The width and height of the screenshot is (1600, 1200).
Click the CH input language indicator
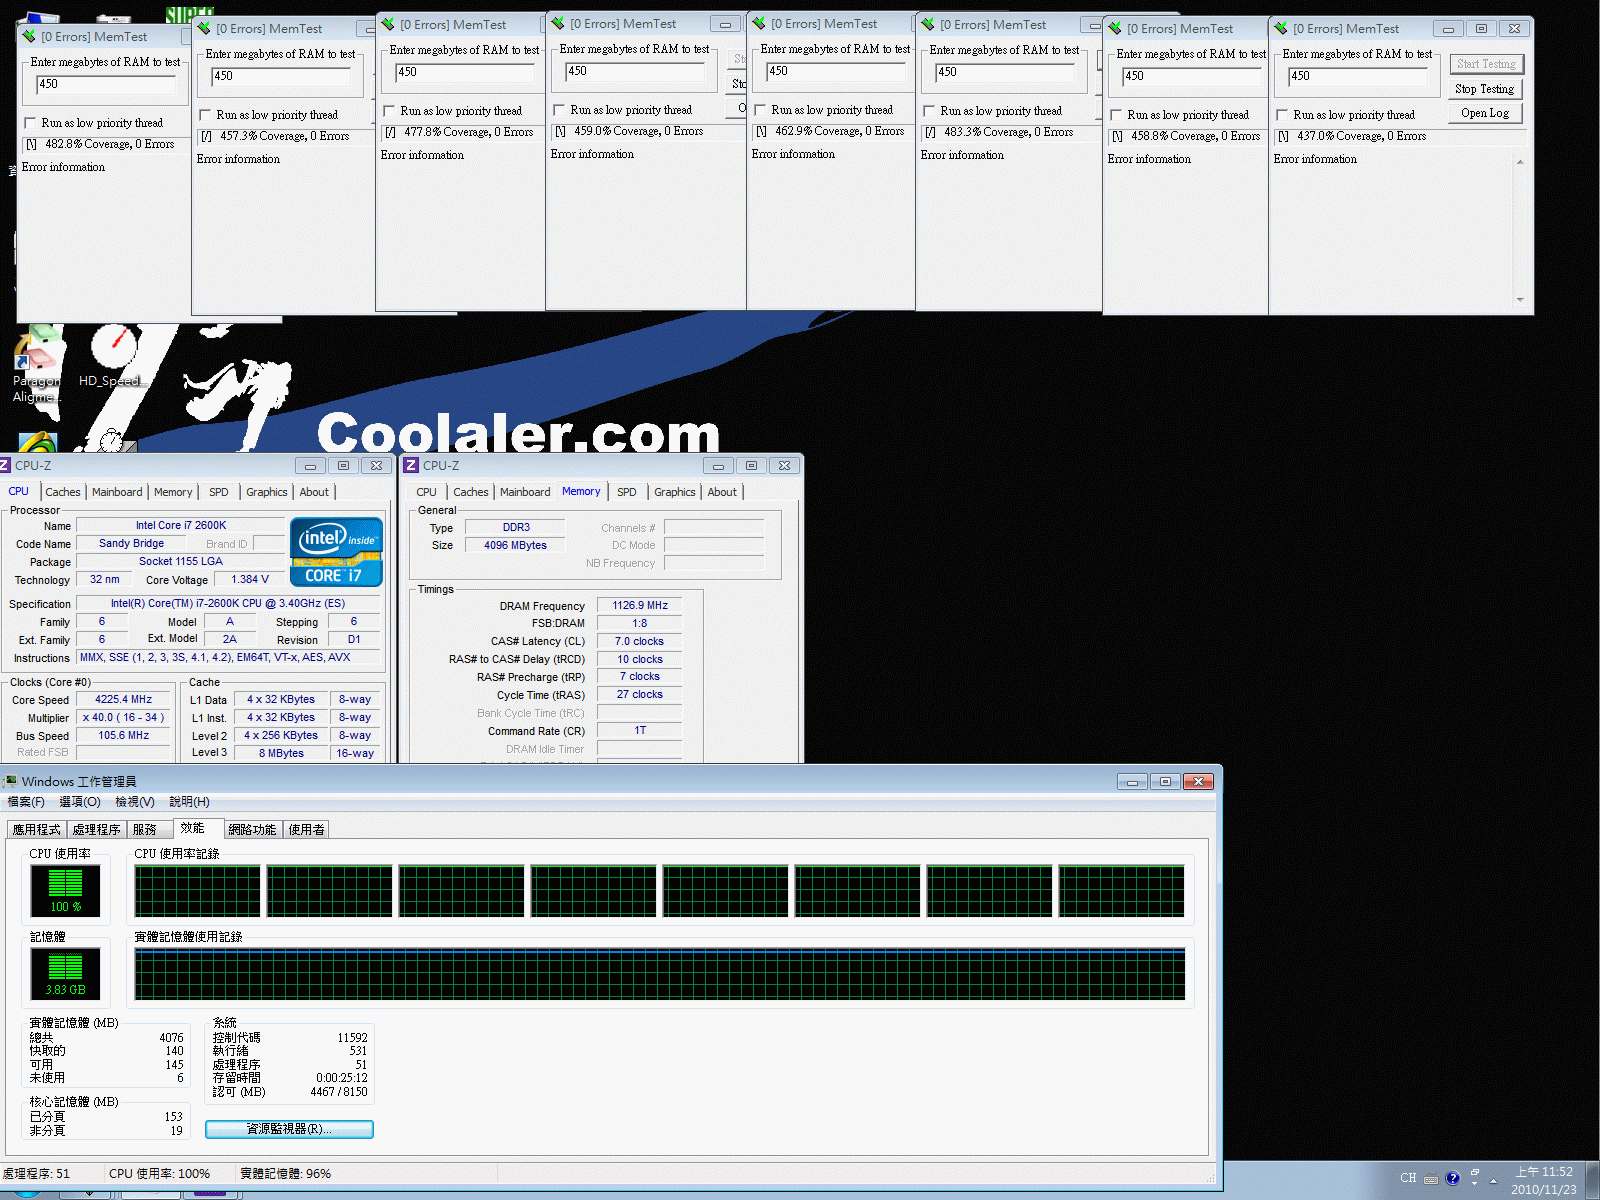coord(1408,1178)
